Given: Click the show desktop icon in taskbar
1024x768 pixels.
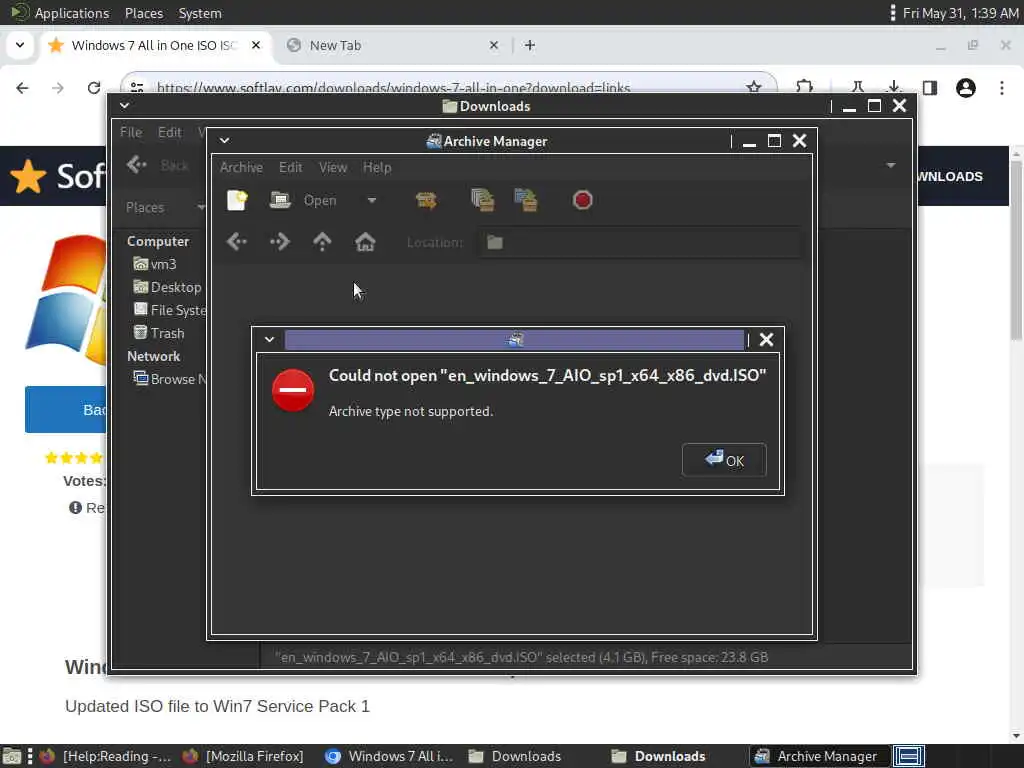Looking at the screenshot, I should point(12,757).
